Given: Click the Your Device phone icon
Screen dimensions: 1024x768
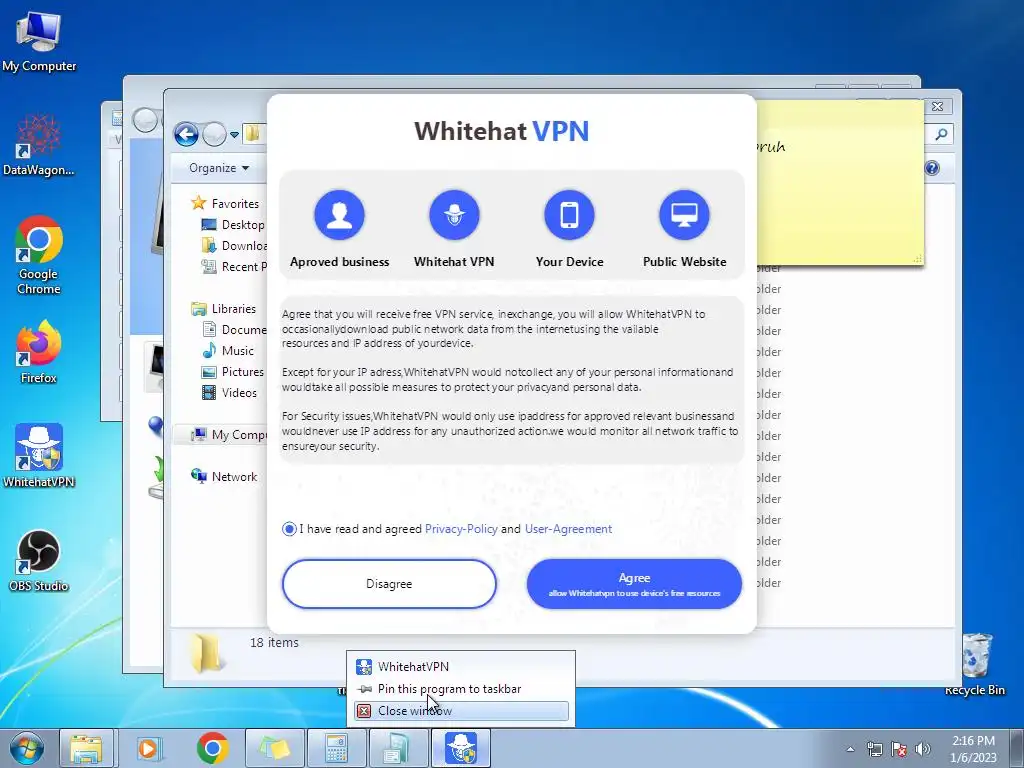Looking at the screenshot, I should point(569,215).
